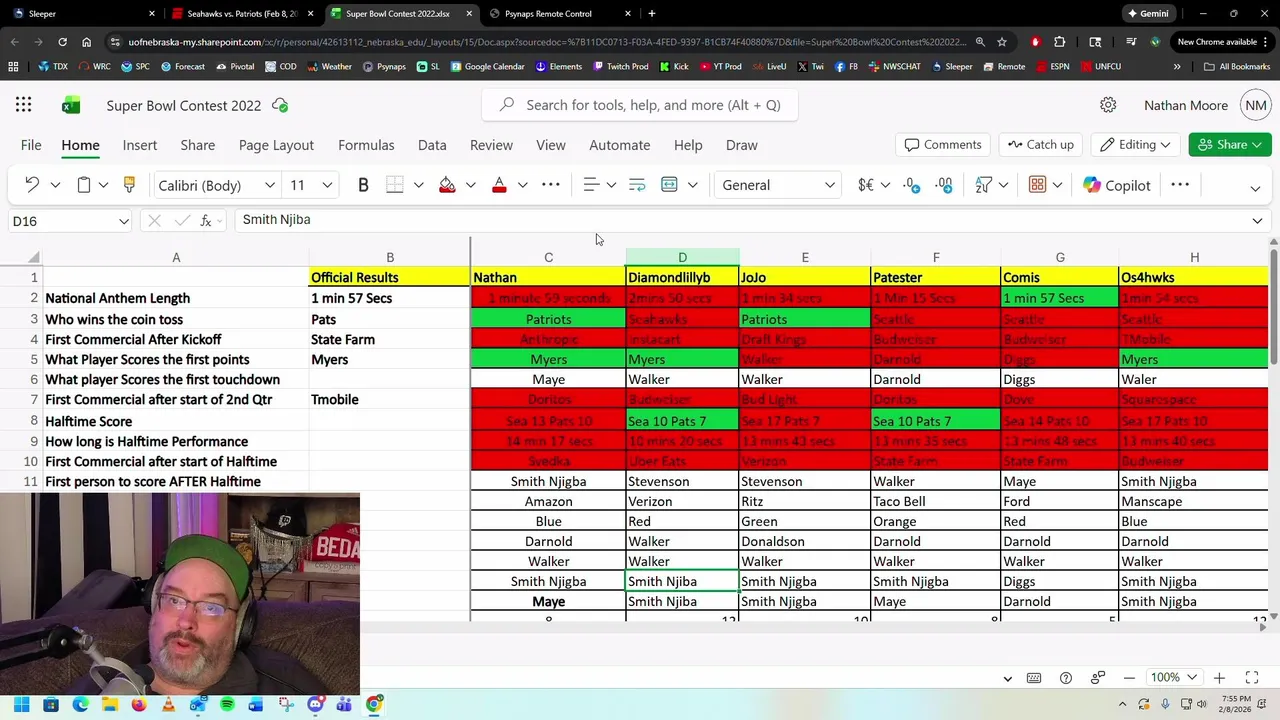Click zoom out minus icon
1280x720 pixels.
point(1129,678)
